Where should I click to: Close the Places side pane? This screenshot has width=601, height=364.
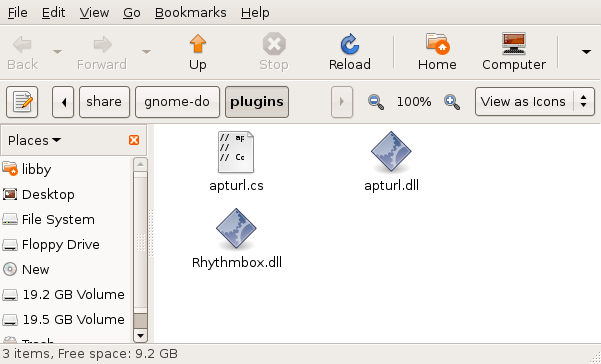[134, 140]
